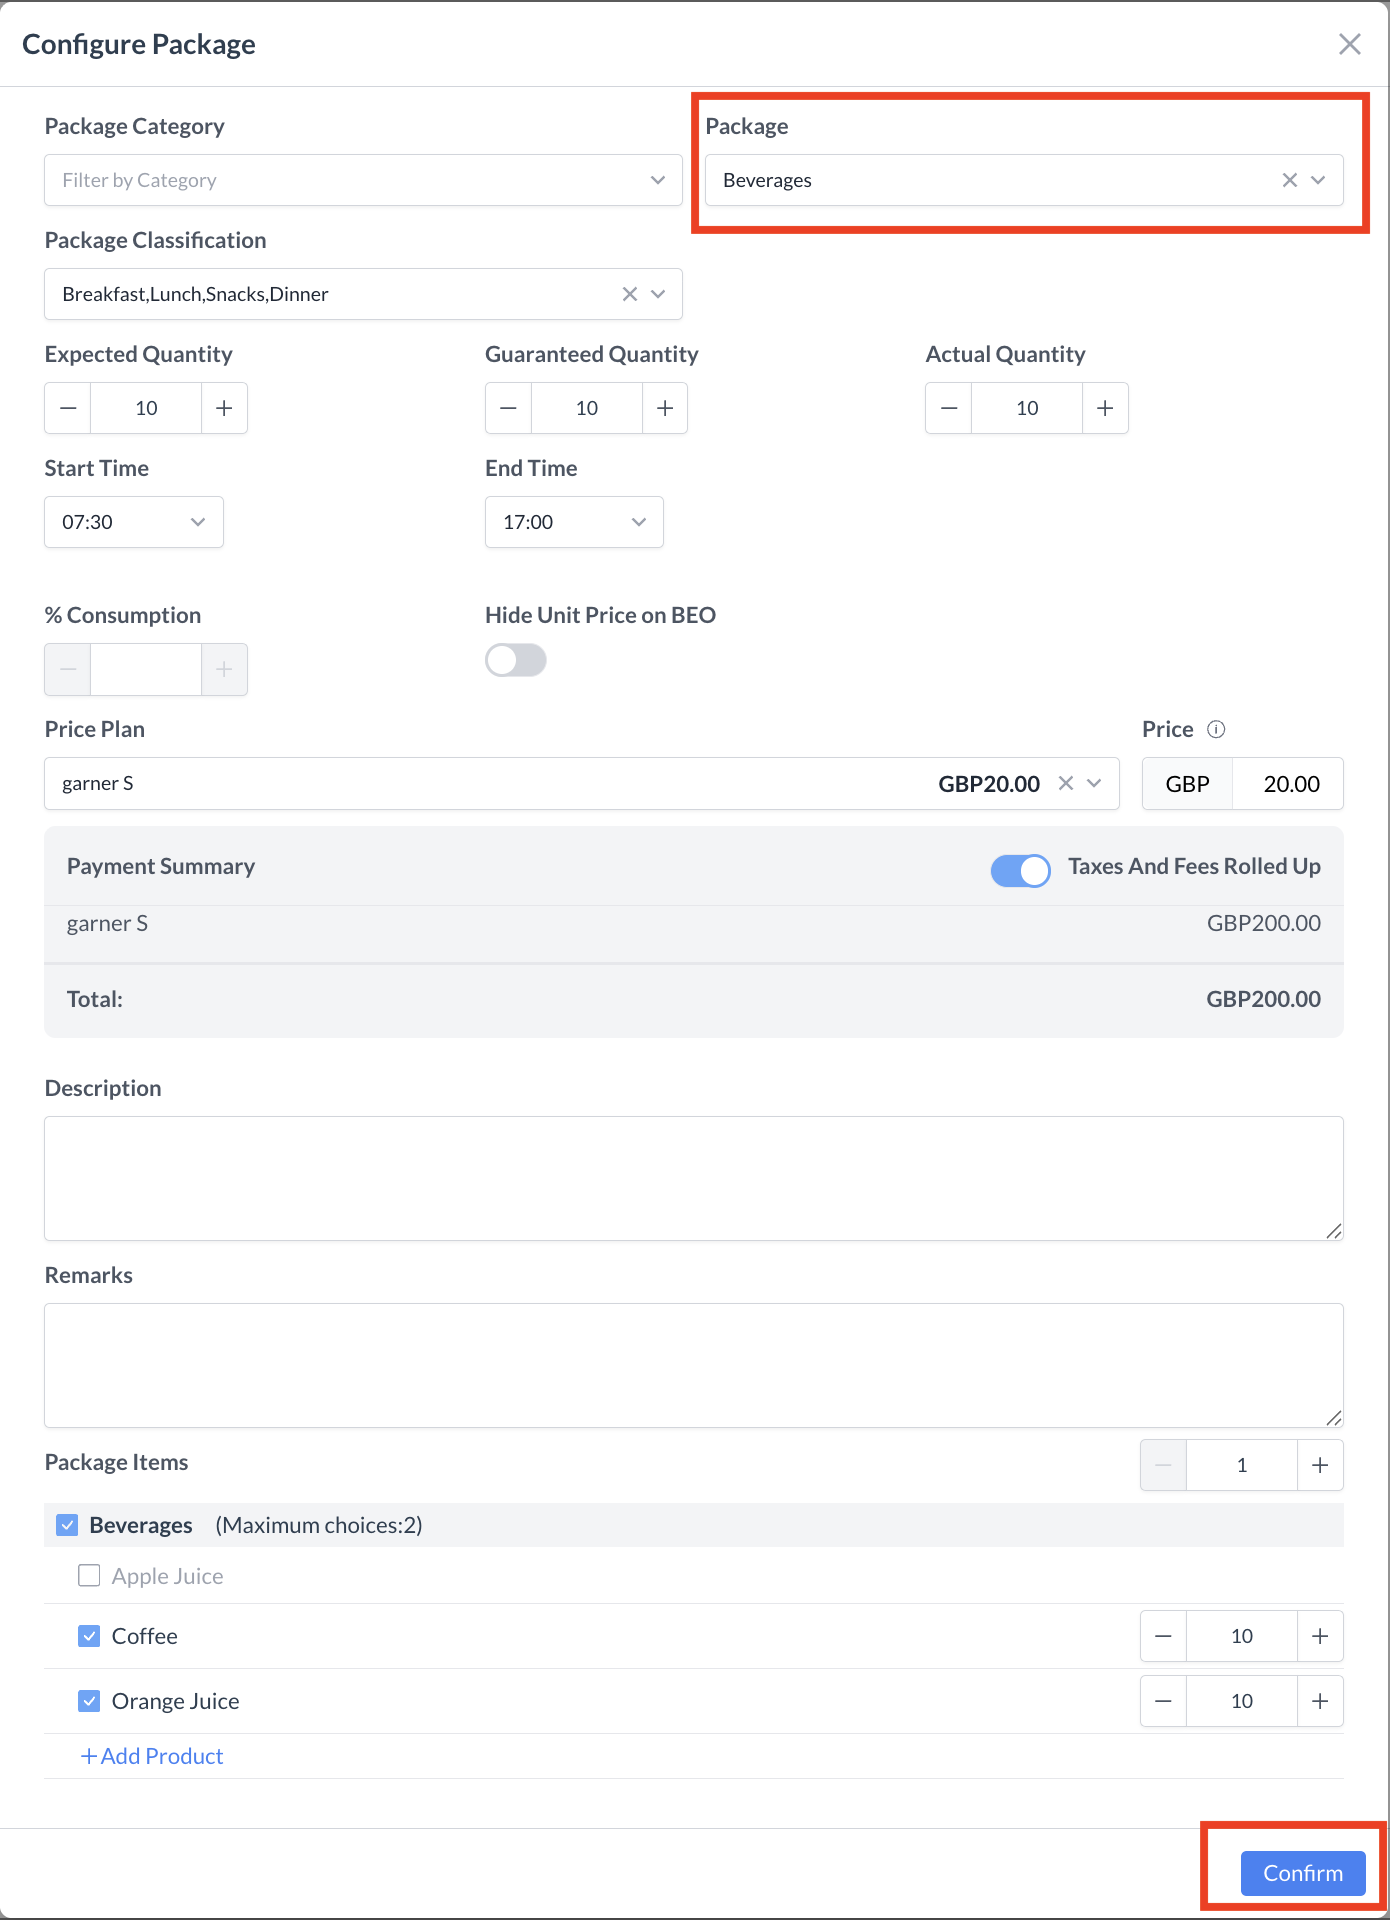The width and height of the screenshot is (1390, 1920).
Task: Increase the Orange Juice quantity
Action: click(1320, 1701)
